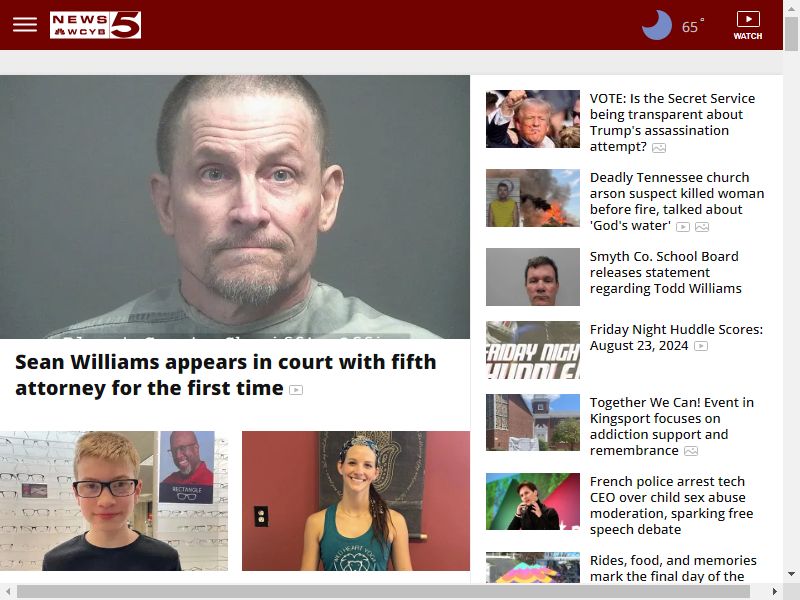The width and height of the screenshot is (800, 600).
Task: Click the vertical scrollbar down arrow
Action: click(x=791, y=574)
